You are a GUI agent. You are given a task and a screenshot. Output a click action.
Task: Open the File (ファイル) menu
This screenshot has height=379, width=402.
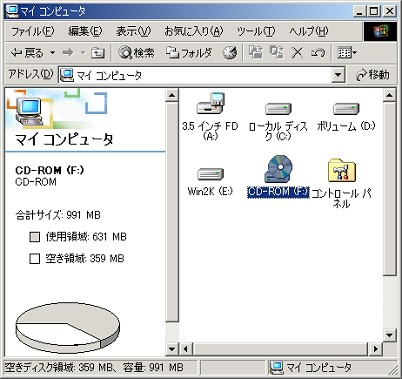32,31
